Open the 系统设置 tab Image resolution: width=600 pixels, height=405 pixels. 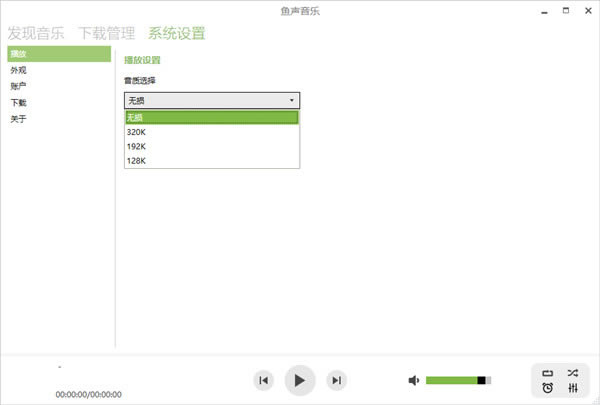click(177, 33)
